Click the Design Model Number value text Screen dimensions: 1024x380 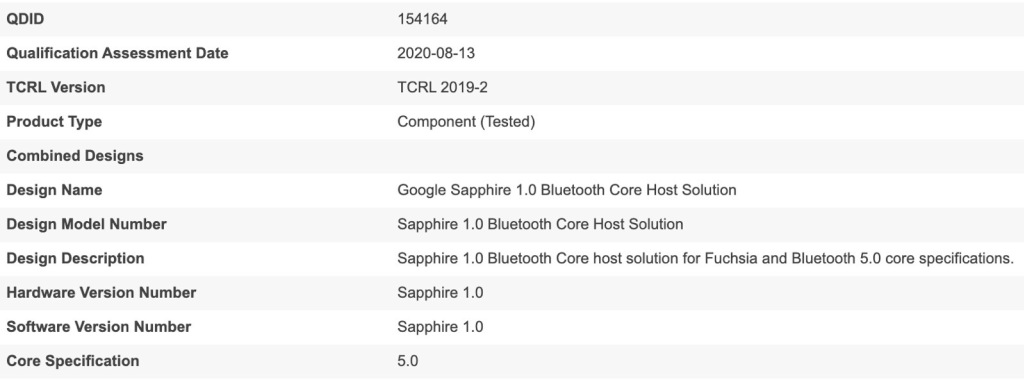click(540, 224)
